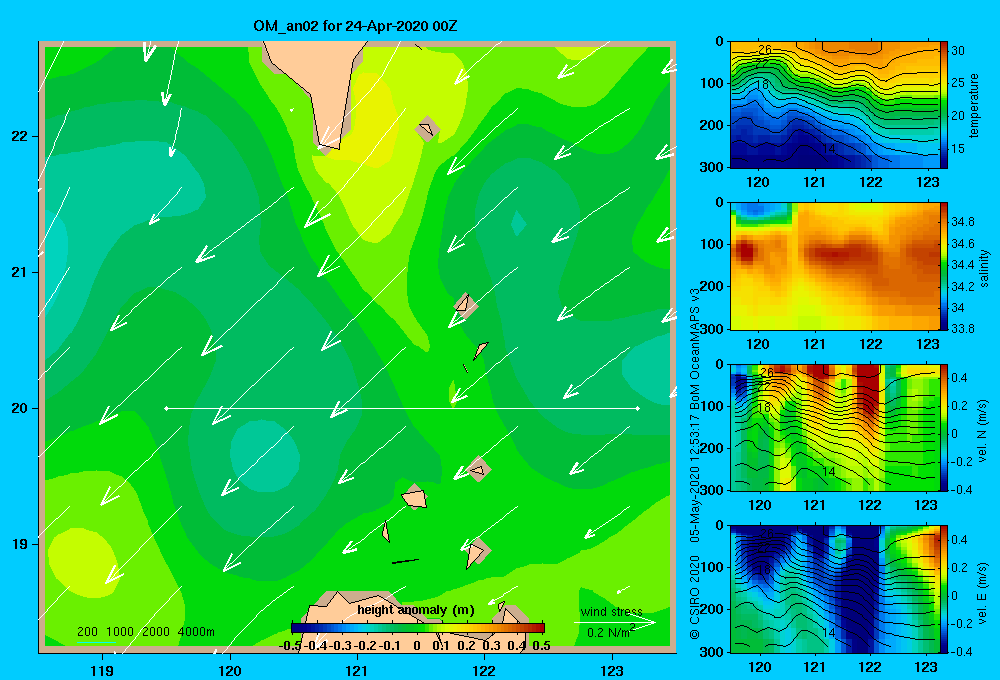Click longitude label 120 on the main map
The width and height of the screenshot is (1000, 680).
click(x=230, y=671)
